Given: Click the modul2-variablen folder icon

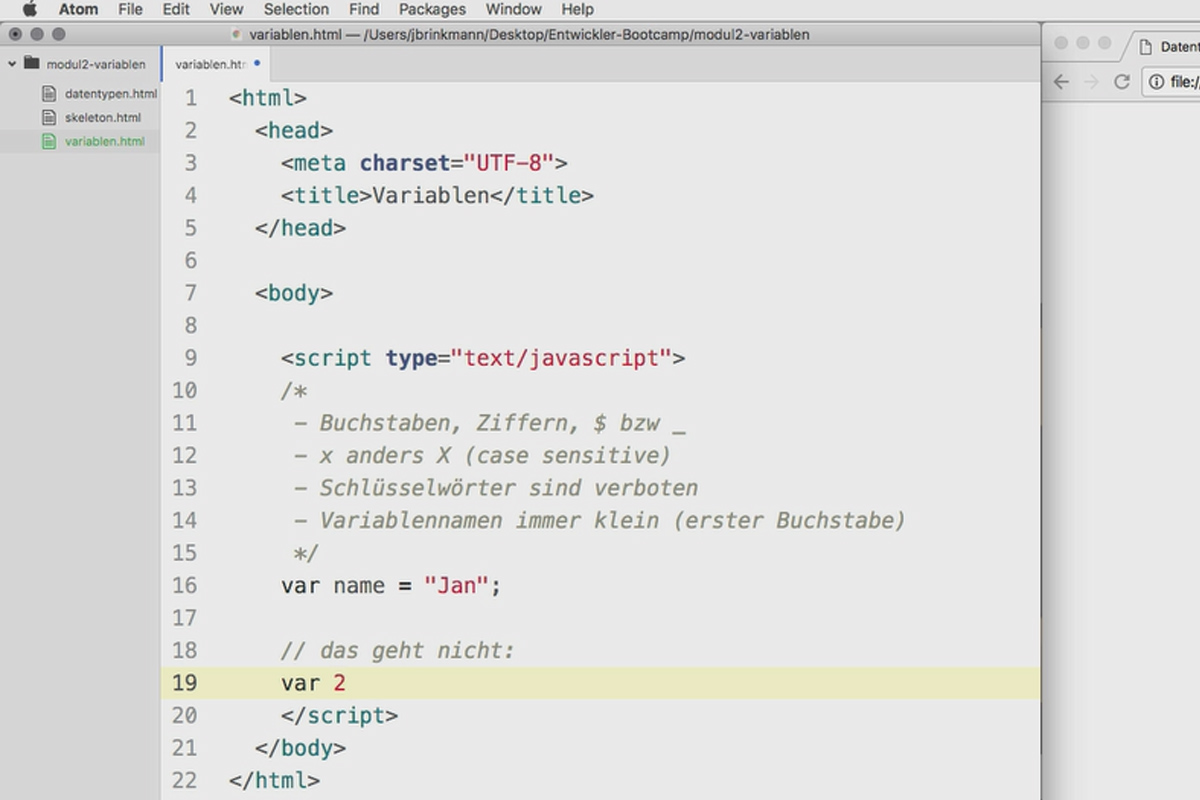Looking at the screenshot, I should click(31, 64).
